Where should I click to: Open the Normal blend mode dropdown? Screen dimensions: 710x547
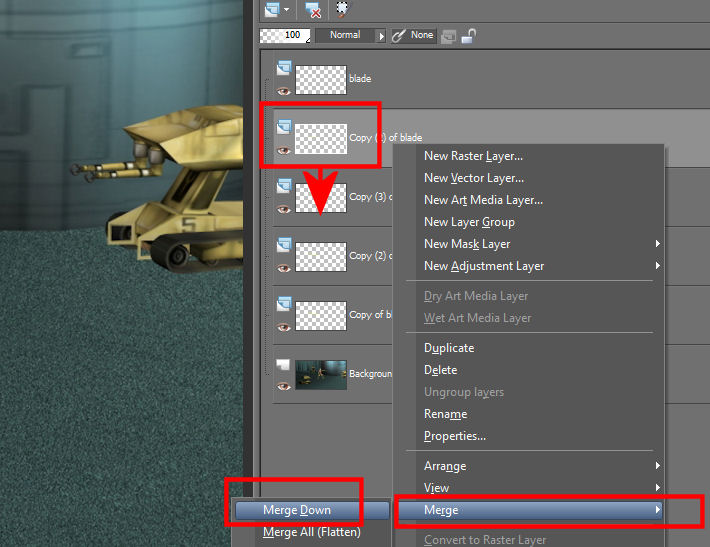(x=345, y=35)
